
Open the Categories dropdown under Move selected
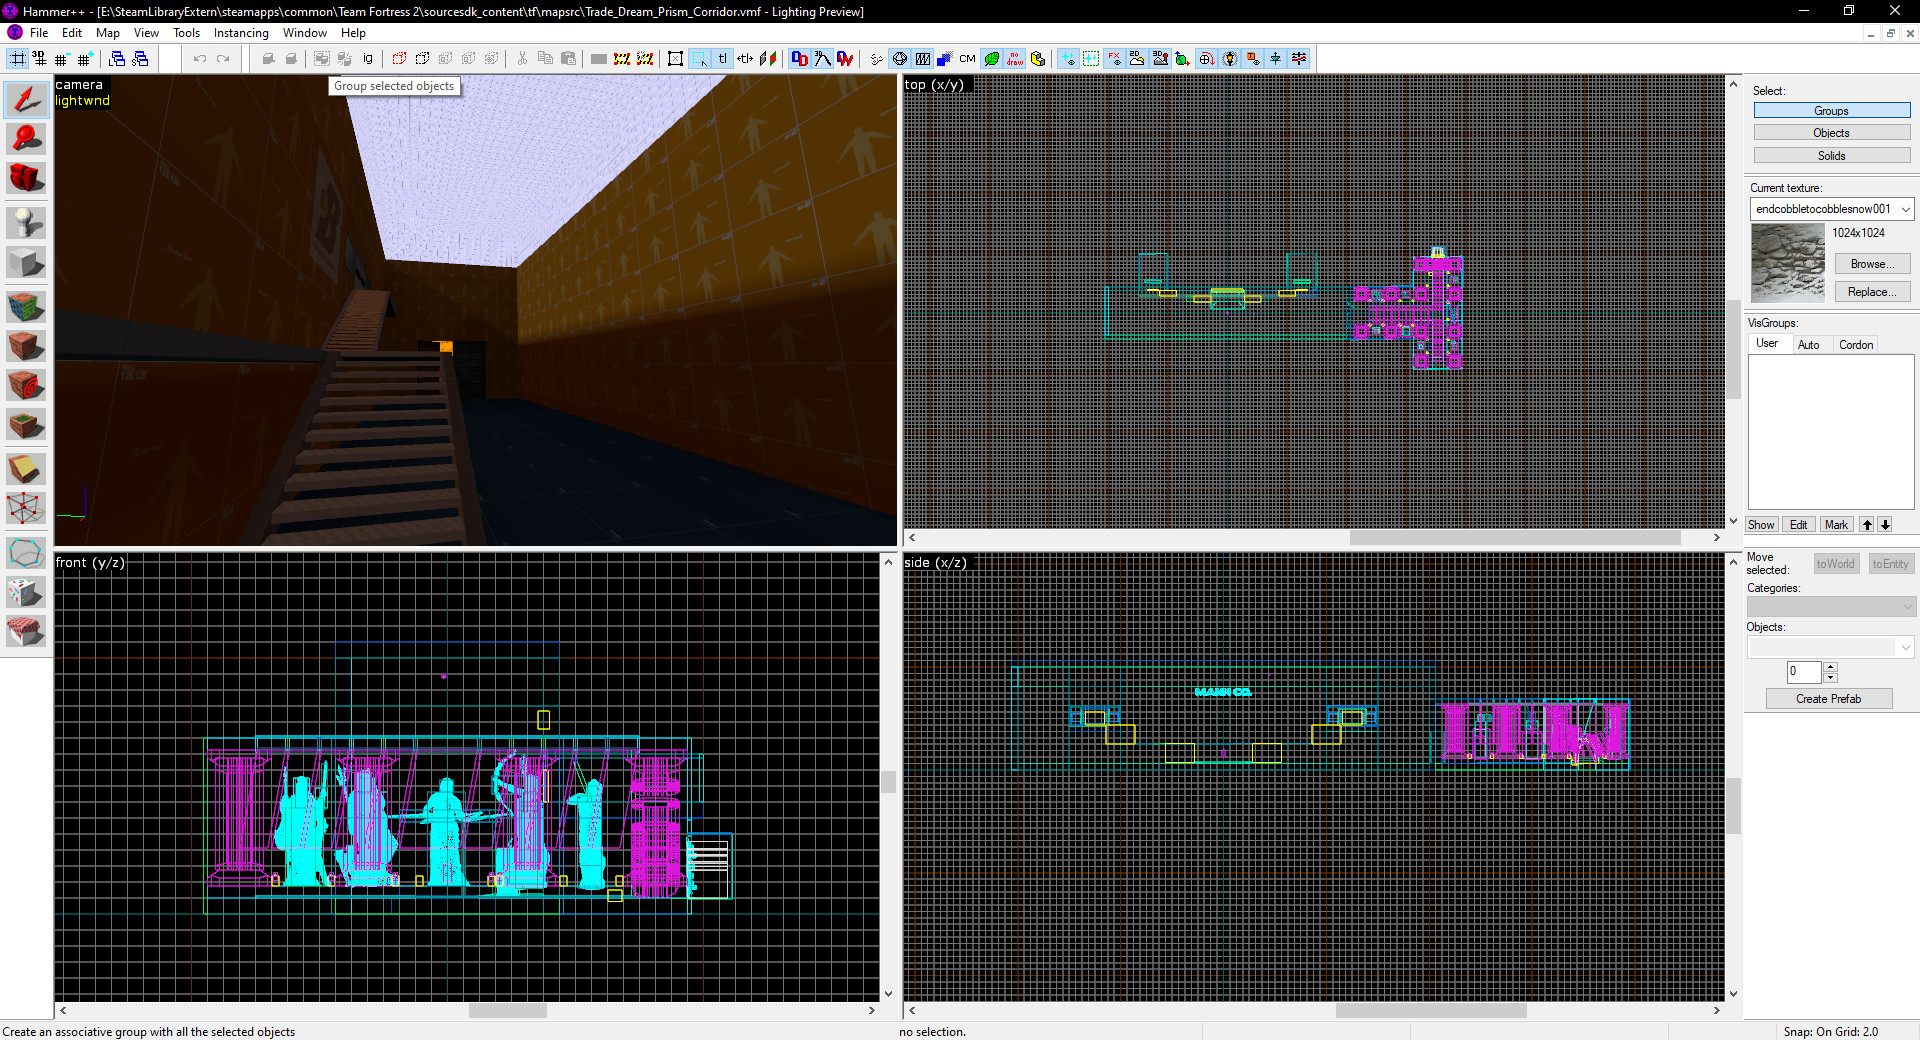(x=1829, y=606)
